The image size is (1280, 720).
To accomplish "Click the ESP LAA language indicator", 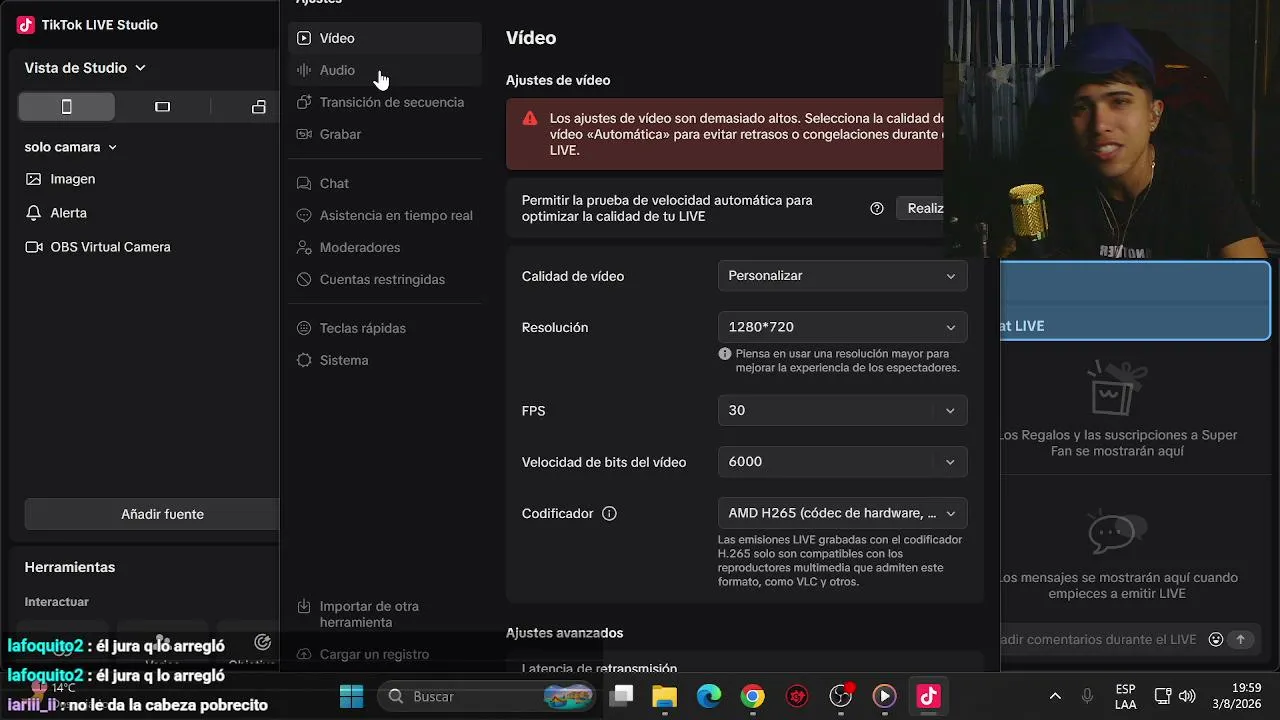I will pos(1125,696).
